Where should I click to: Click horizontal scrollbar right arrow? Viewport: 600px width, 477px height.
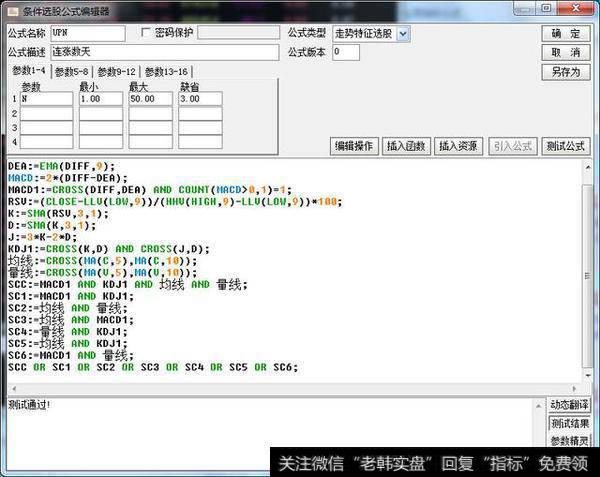pyautogui.click(x=574, y=389)
